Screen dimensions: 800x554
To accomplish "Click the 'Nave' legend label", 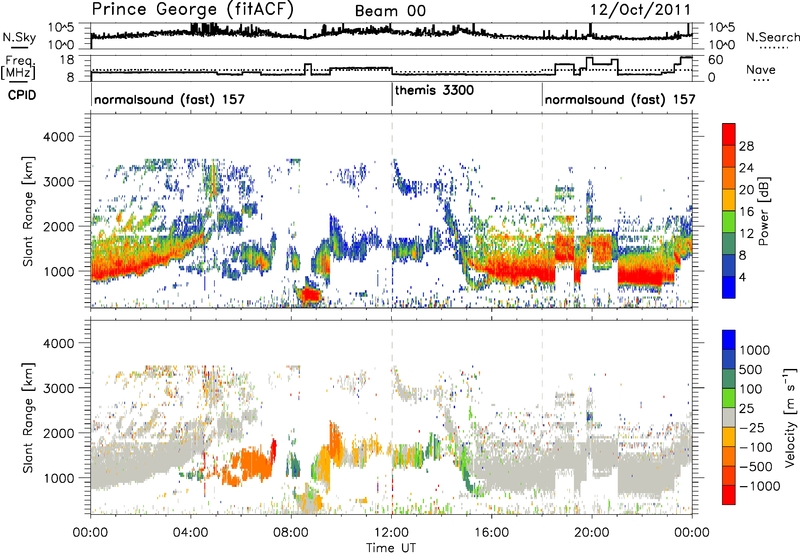I will pyautogui.click(x=761, y=69).
